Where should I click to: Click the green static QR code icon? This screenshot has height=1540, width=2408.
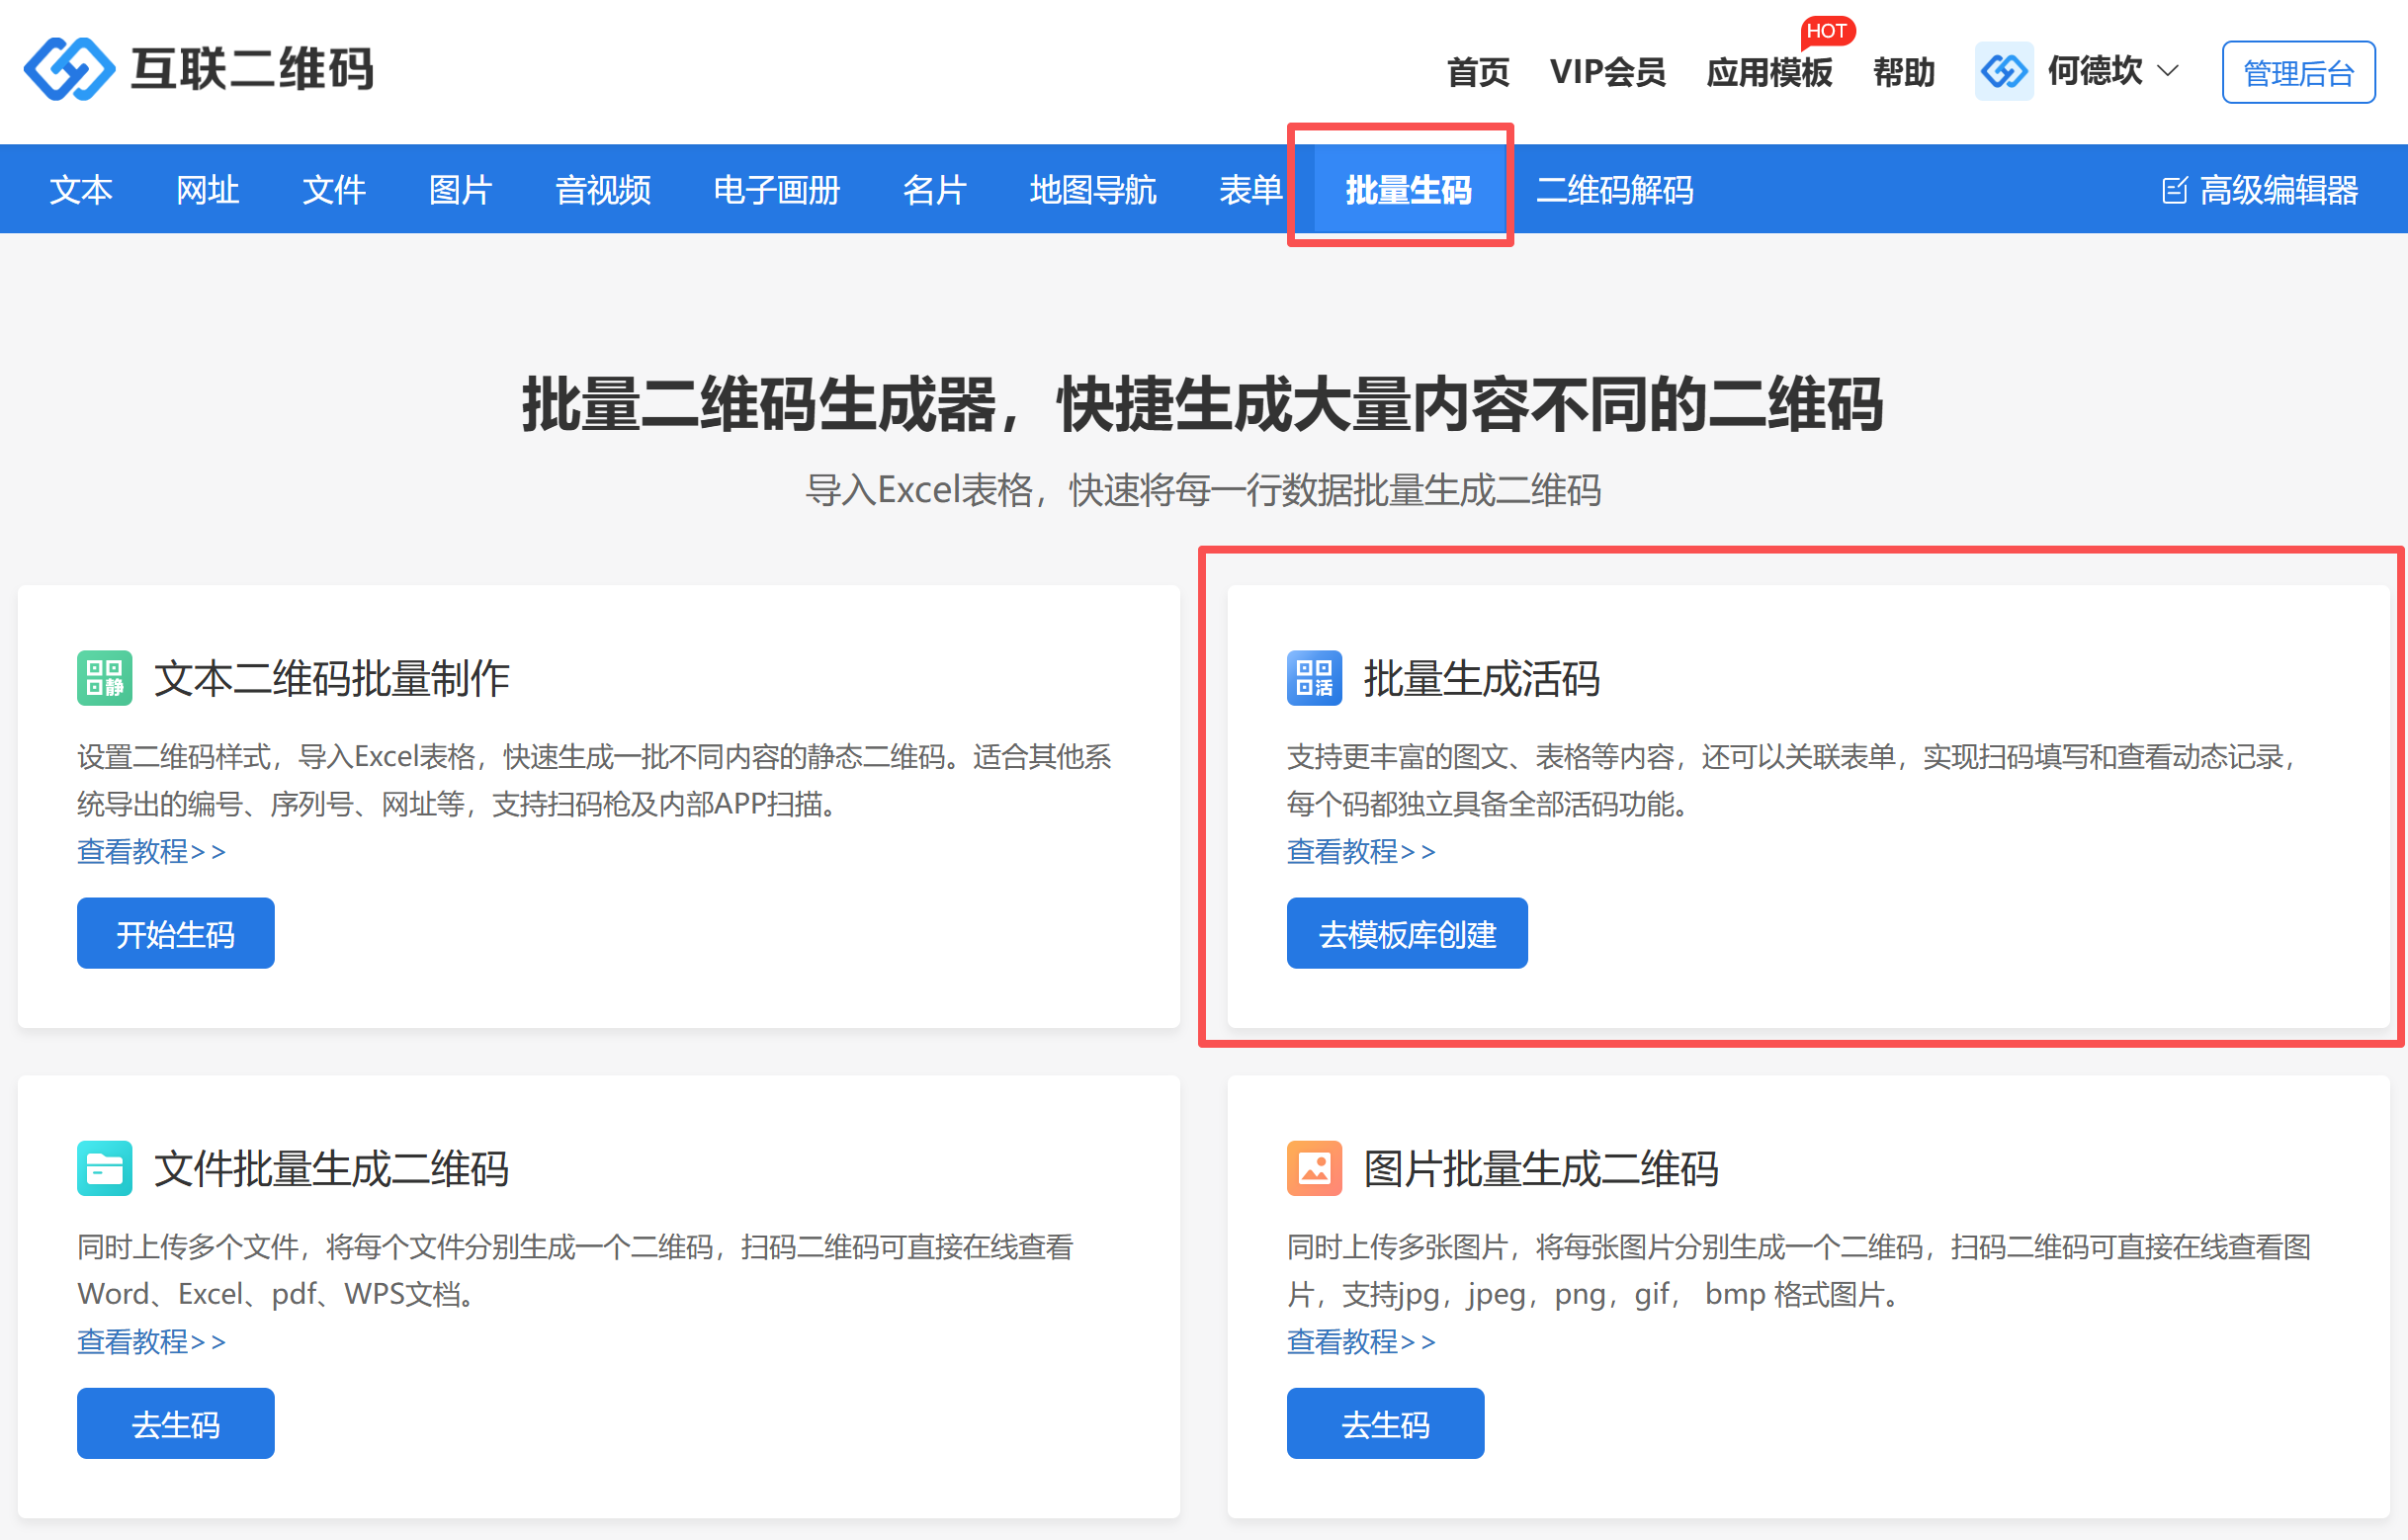[x=104, y=678]
